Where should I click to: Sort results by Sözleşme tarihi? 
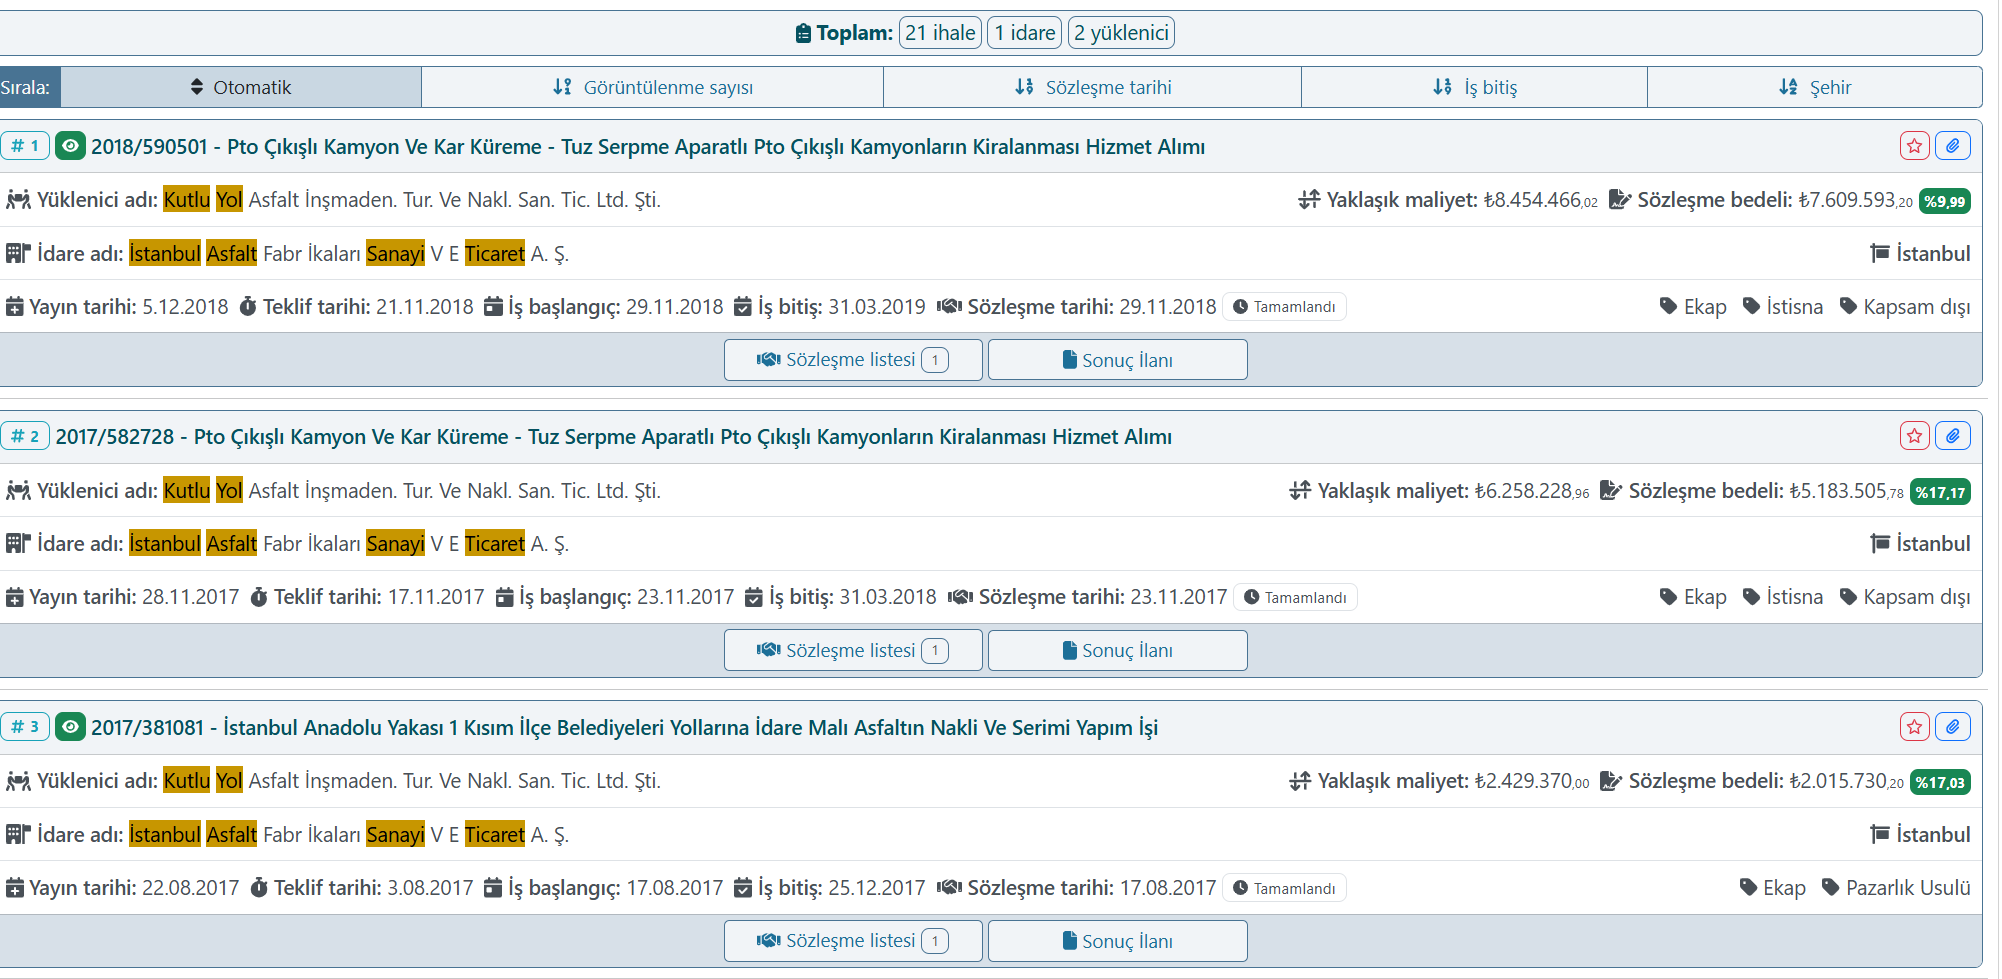click(1093, 88)
